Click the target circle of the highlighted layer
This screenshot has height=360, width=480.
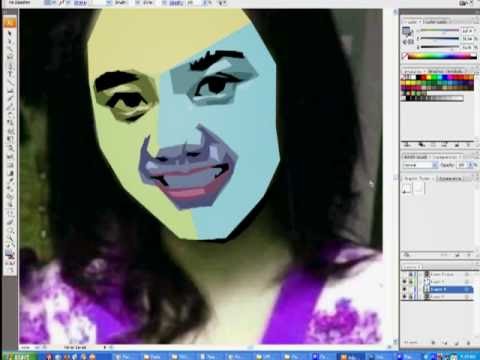tap(467, 290)
